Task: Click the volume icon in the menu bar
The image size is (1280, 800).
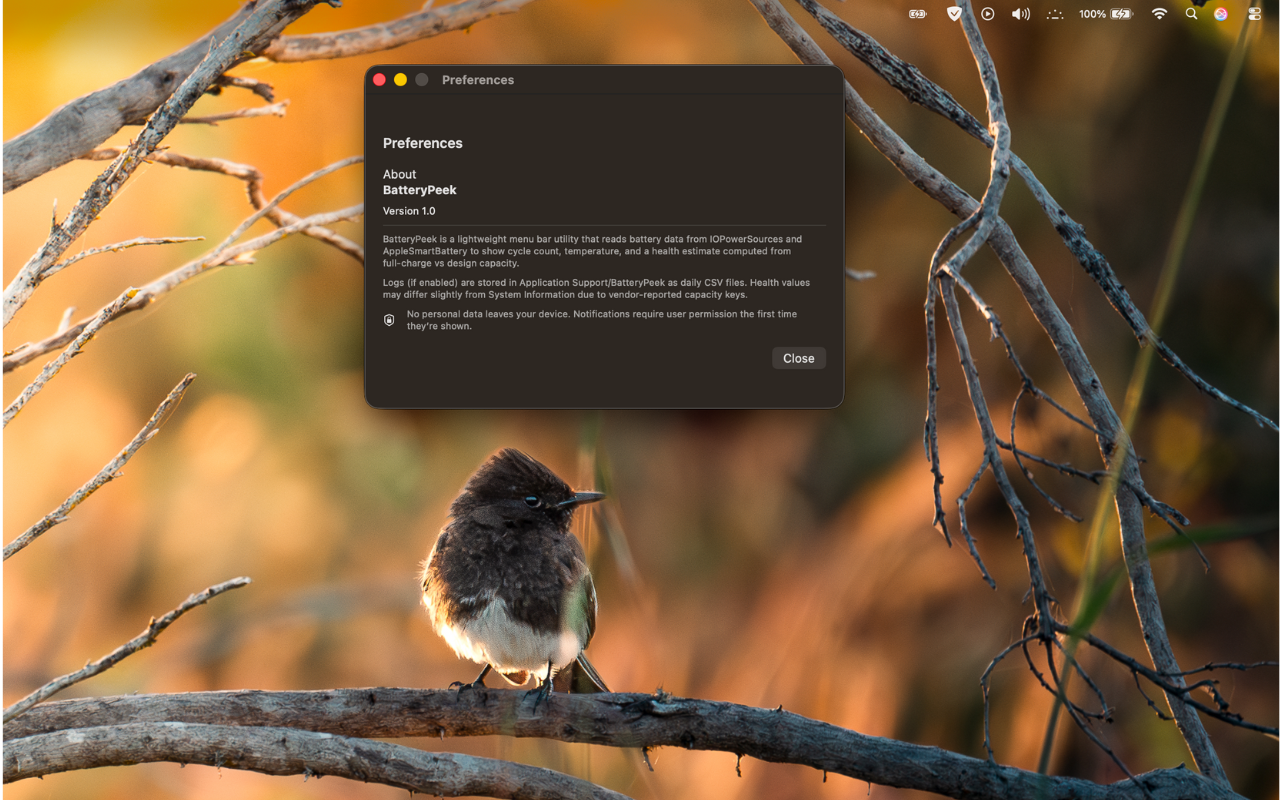Action: [1021, 14]
